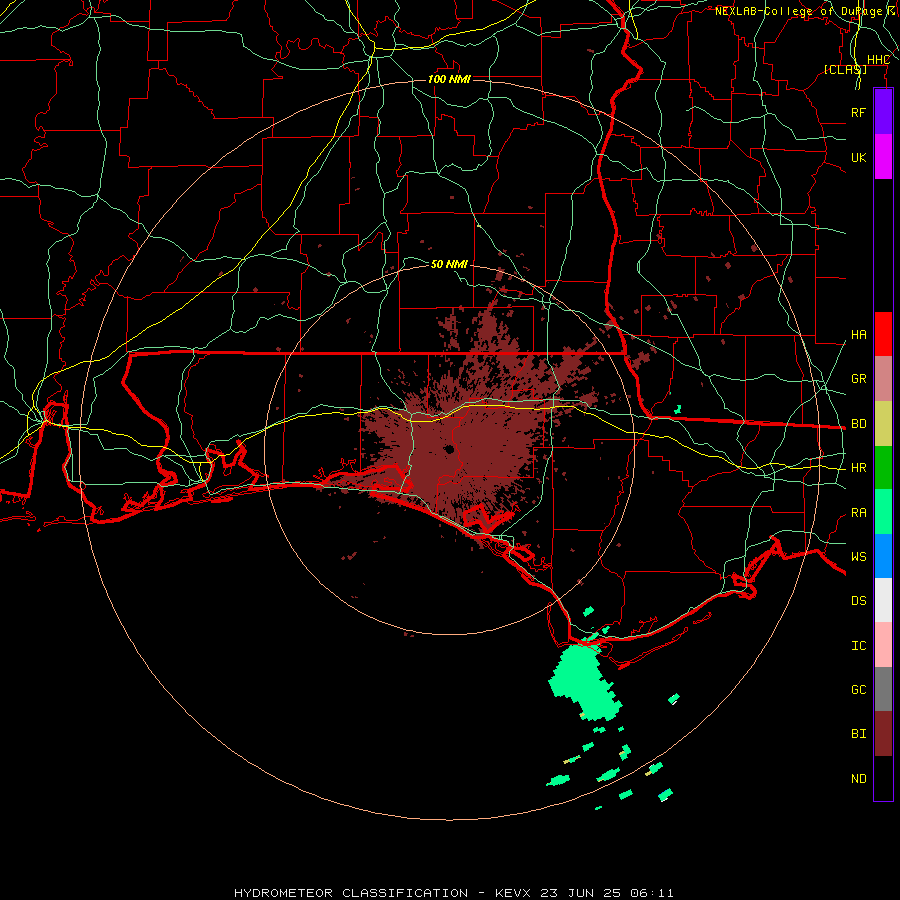Click the 'NEXLAB-College of DuPage' credit text

click(798, 11)
